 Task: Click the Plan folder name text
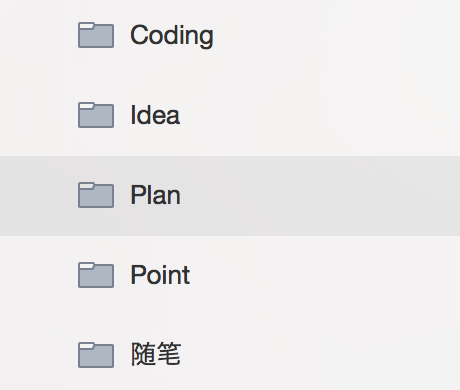[x=155, y=195]
